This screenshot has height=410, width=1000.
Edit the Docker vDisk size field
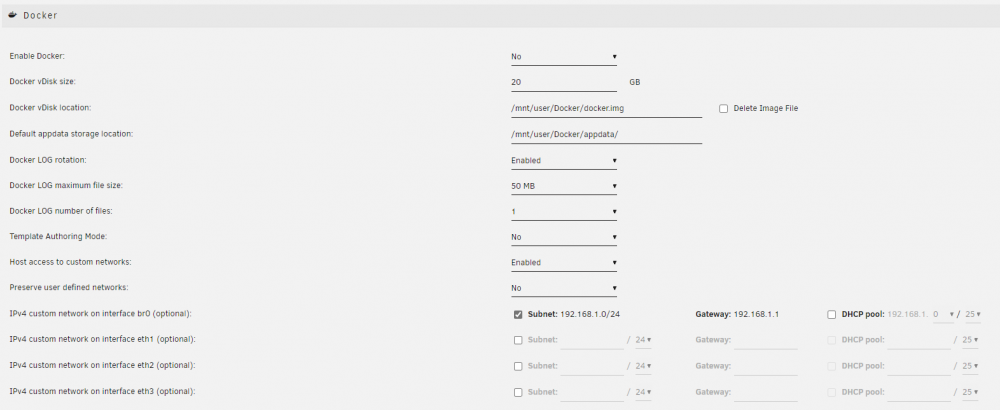click(564, 82)
